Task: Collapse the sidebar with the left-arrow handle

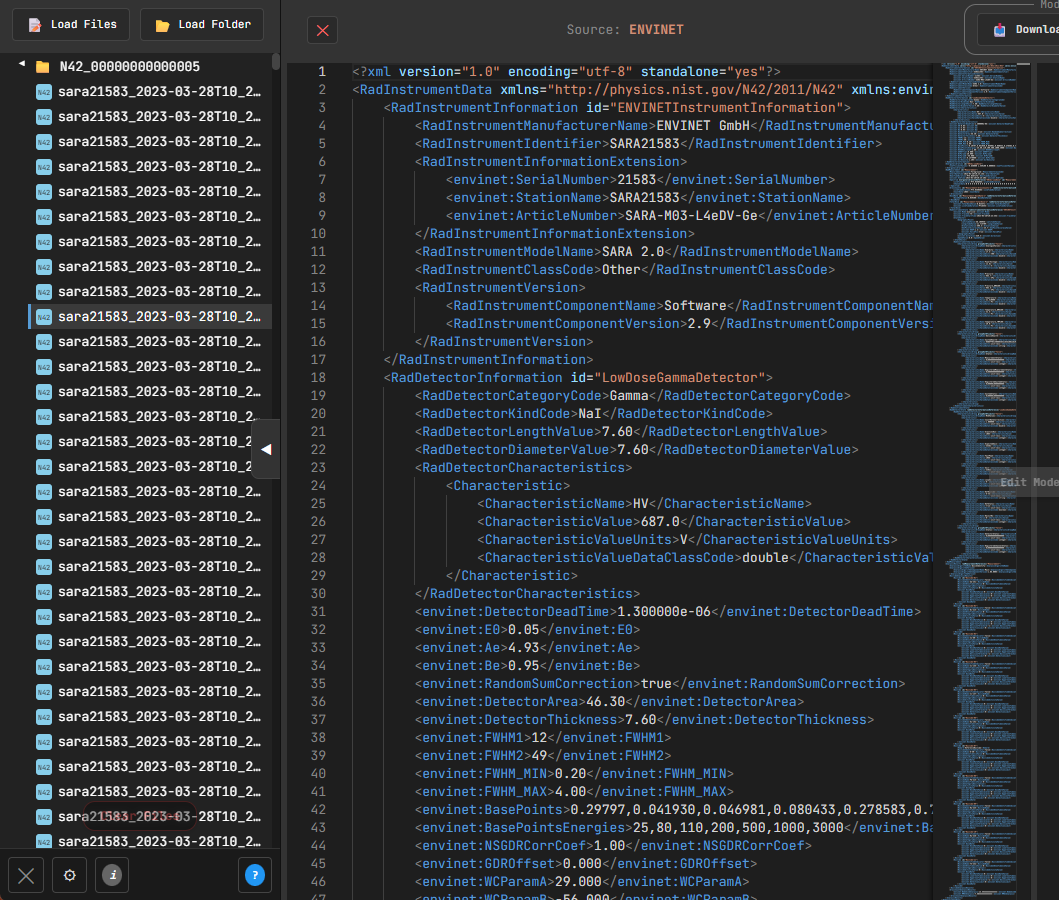Action: pyautogui.click(x=266, y=450)
